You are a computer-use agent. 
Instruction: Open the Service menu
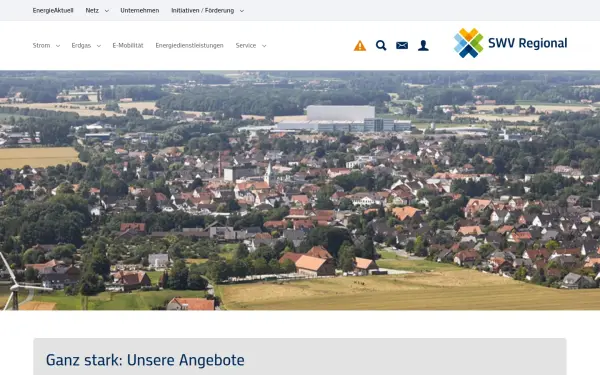tap(246, 46)
